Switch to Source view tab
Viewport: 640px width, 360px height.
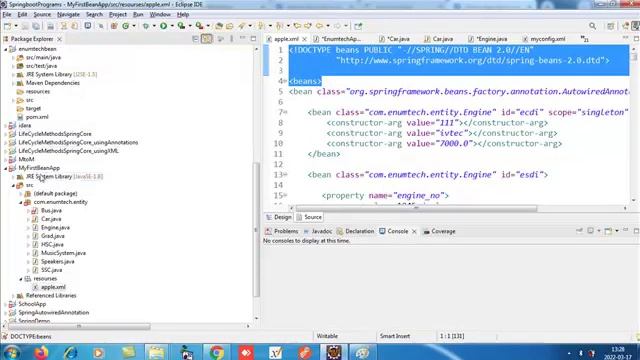point(309,217)
